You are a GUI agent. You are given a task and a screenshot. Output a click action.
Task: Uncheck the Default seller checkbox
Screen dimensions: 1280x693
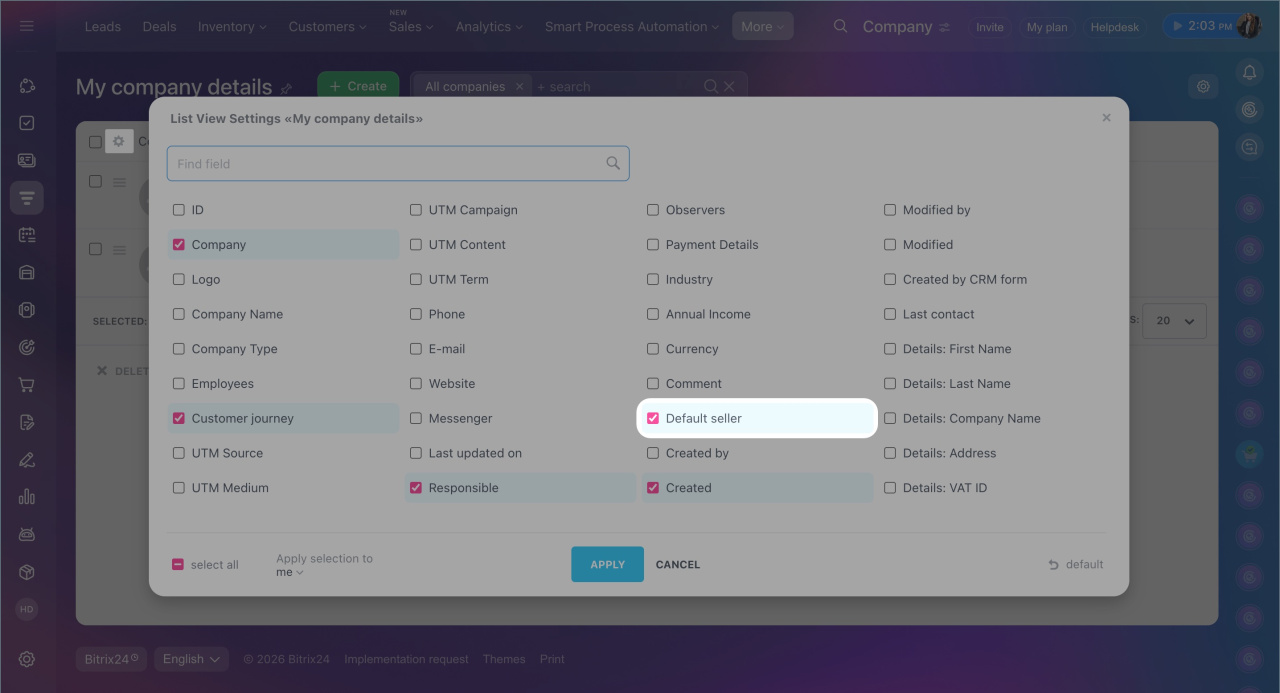tap(653, 419)
